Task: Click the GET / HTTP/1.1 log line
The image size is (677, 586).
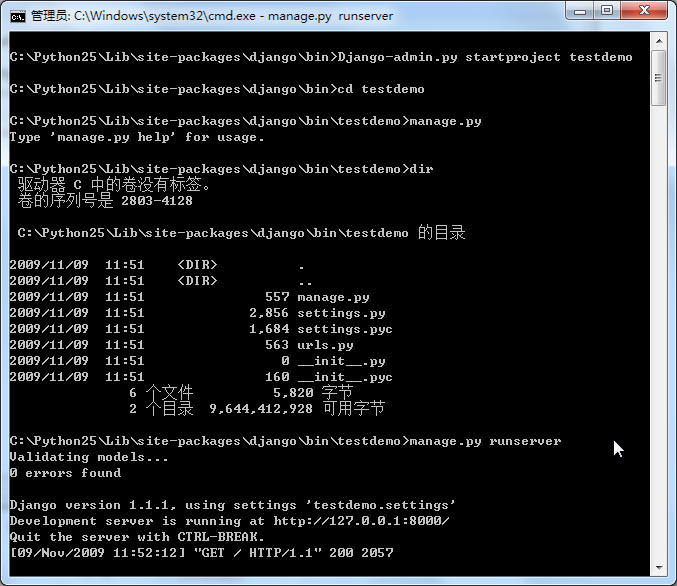Action: (201, 553)
